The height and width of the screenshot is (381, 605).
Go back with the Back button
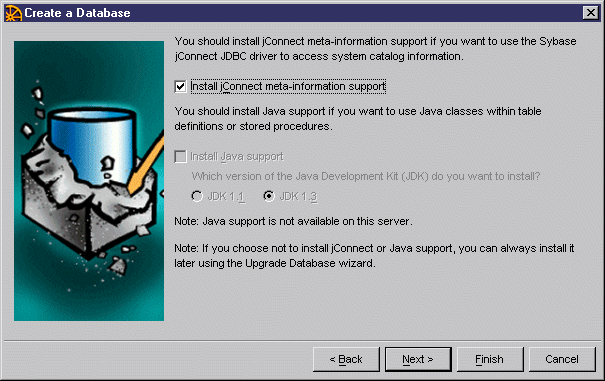(346, 359)
